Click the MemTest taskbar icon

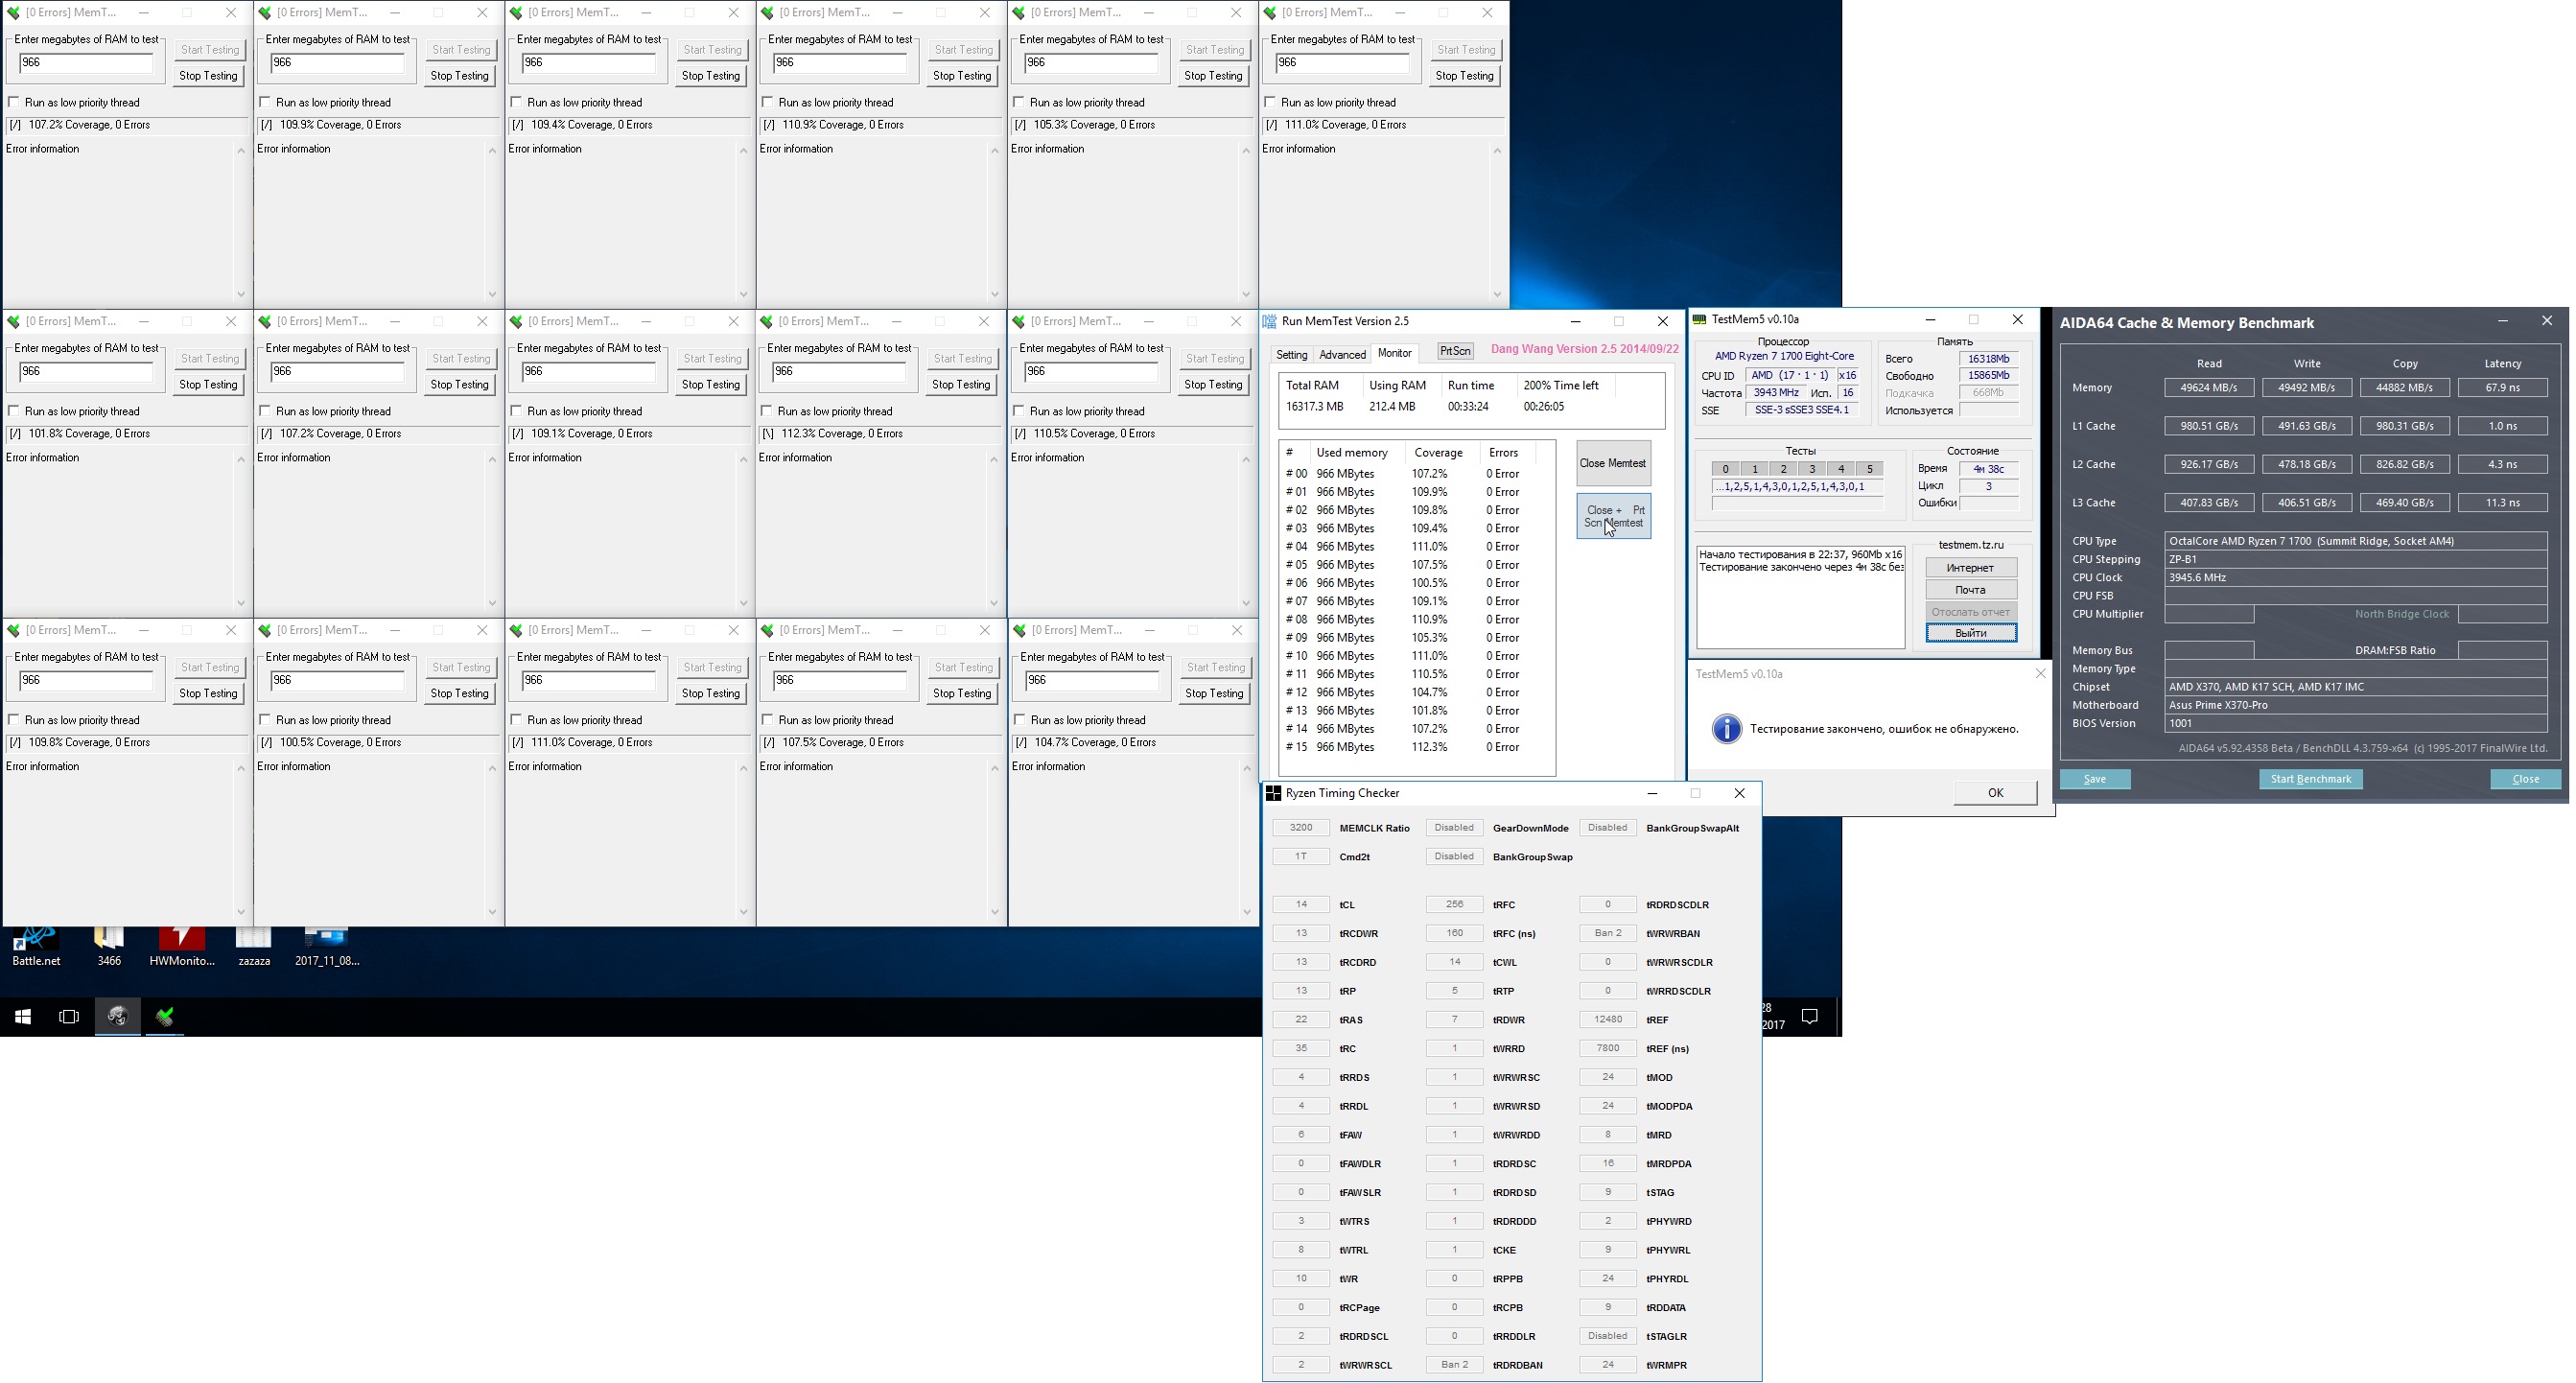[165, 1016]
